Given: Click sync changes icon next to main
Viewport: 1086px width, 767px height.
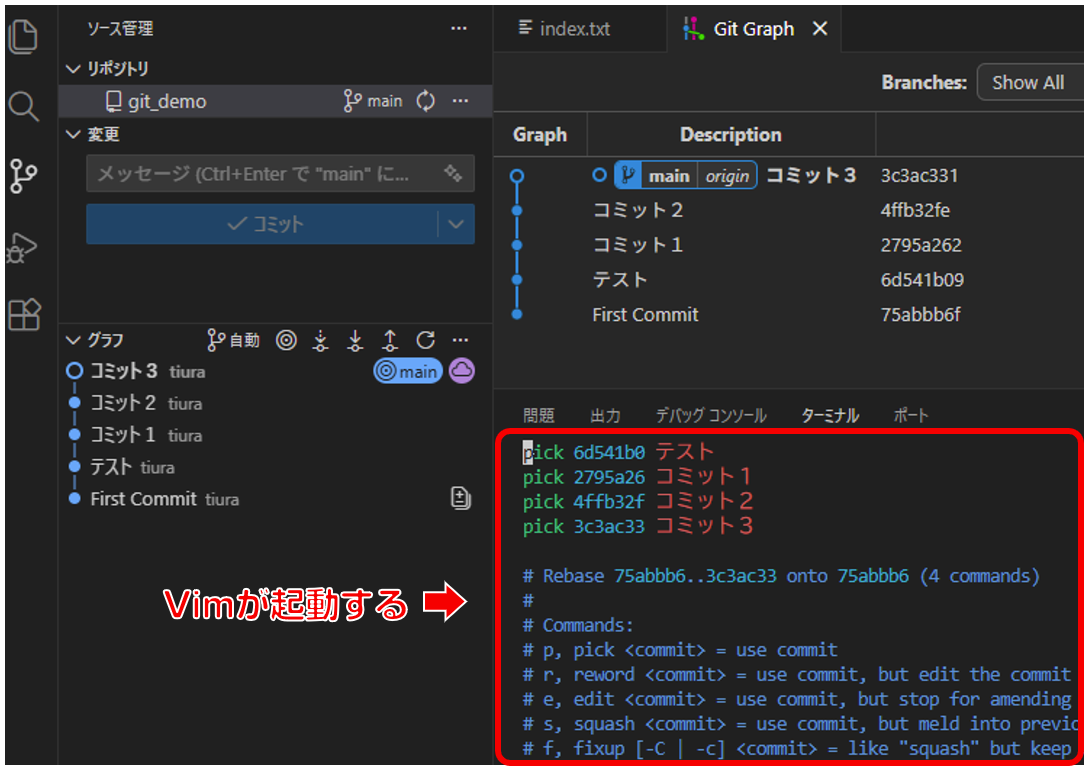Looking at the screenshot, I should click(x=426, y=101).
